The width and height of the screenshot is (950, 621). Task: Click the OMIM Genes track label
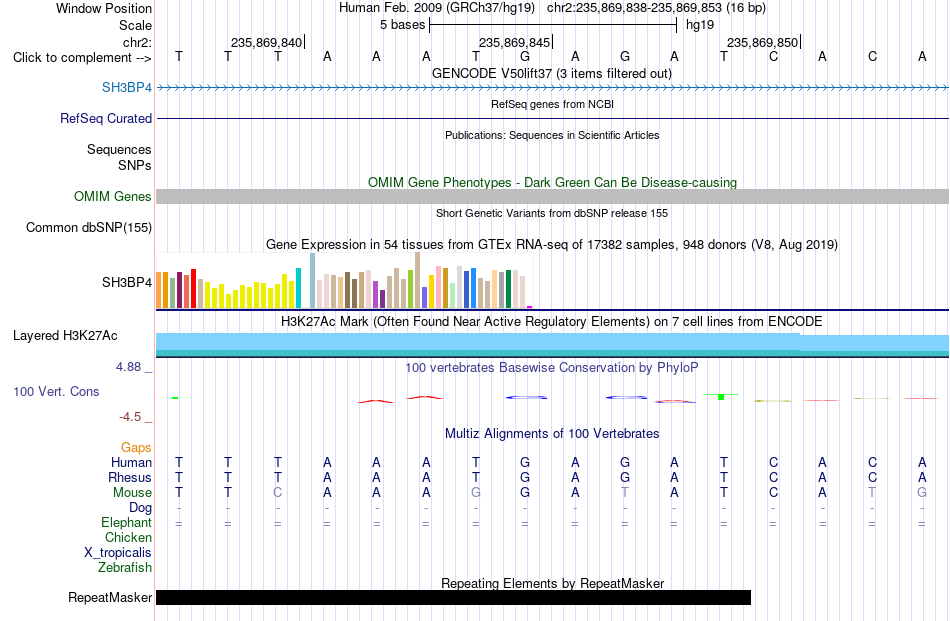pos(113,196)
